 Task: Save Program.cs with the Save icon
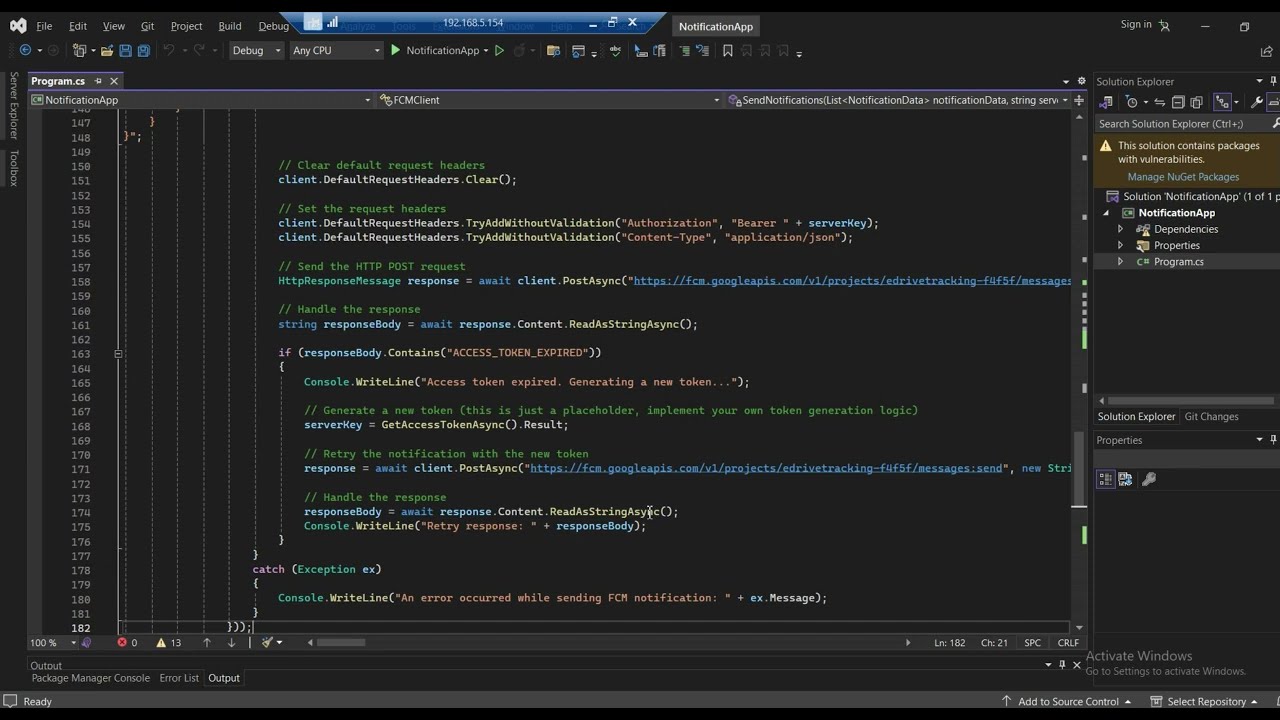pos(125,50)
